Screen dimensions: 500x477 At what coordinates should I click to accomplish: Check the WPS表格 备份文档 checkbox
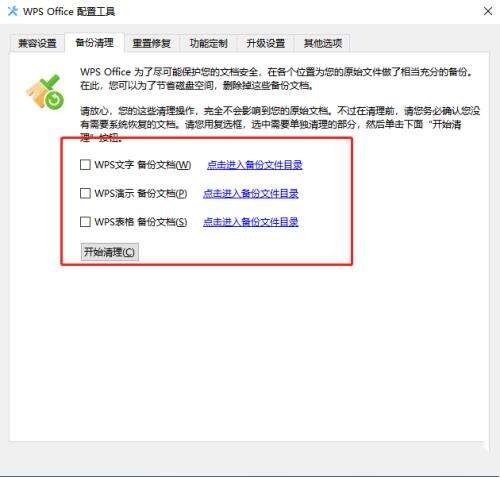[85, 222]
